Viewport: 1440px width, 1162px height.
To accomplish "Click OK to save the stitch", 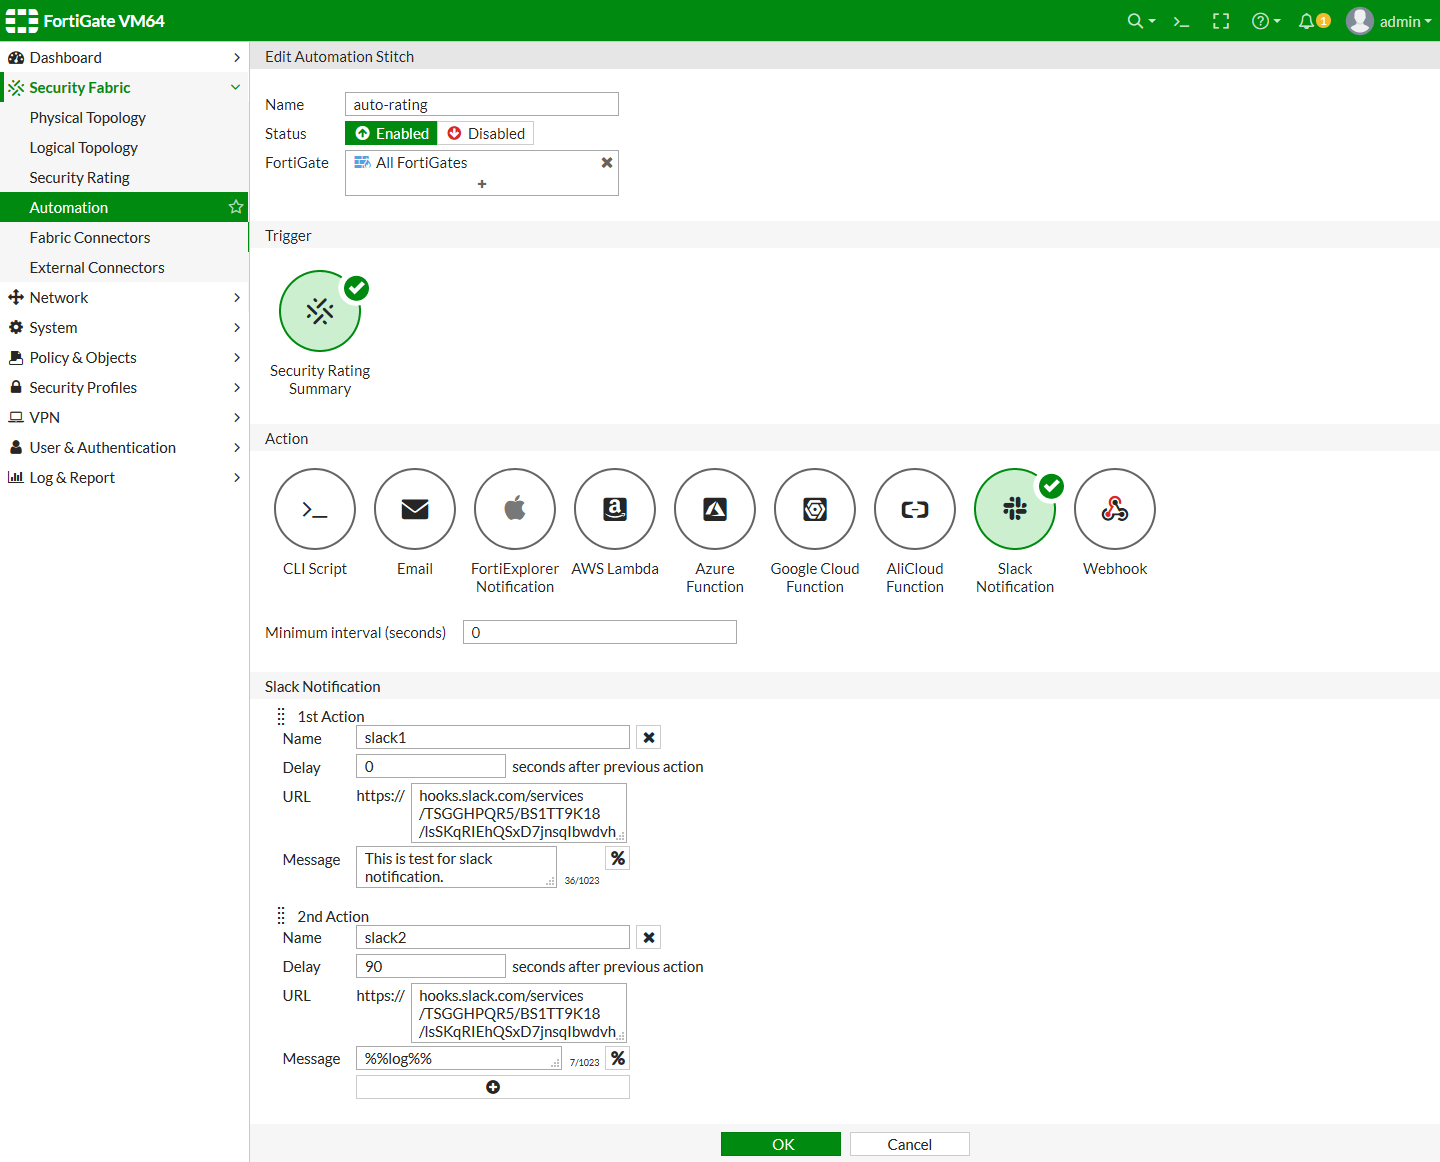I will (x=781, y=1144).
